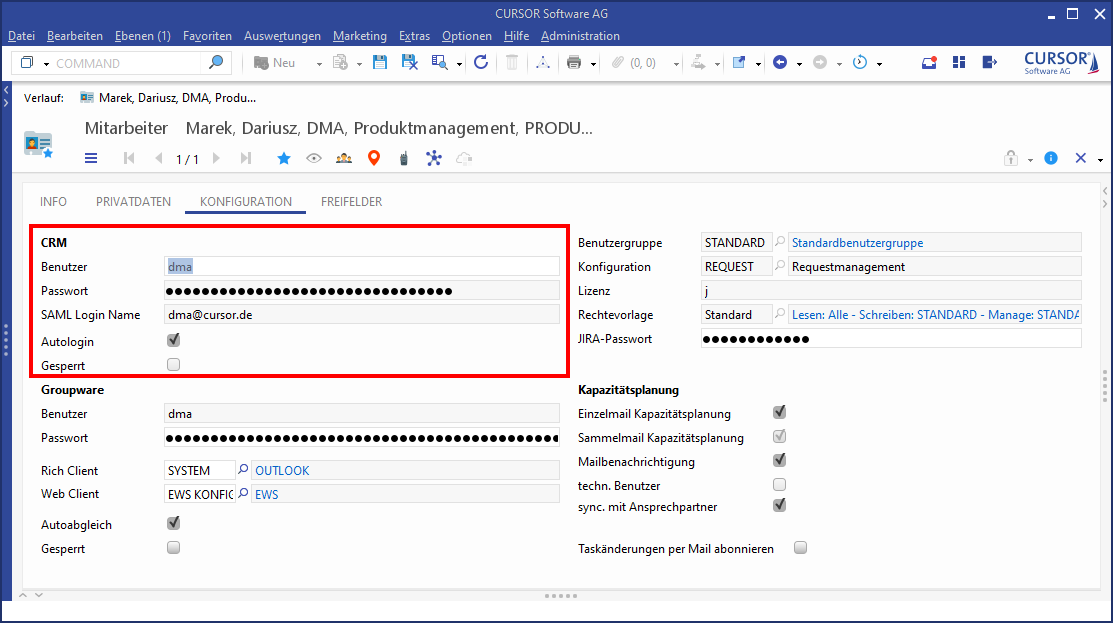Check the techn. Benutzer checkbox
Viewport: 1113px width, 623px height.
pyautogui.click(x=780, y=485)
